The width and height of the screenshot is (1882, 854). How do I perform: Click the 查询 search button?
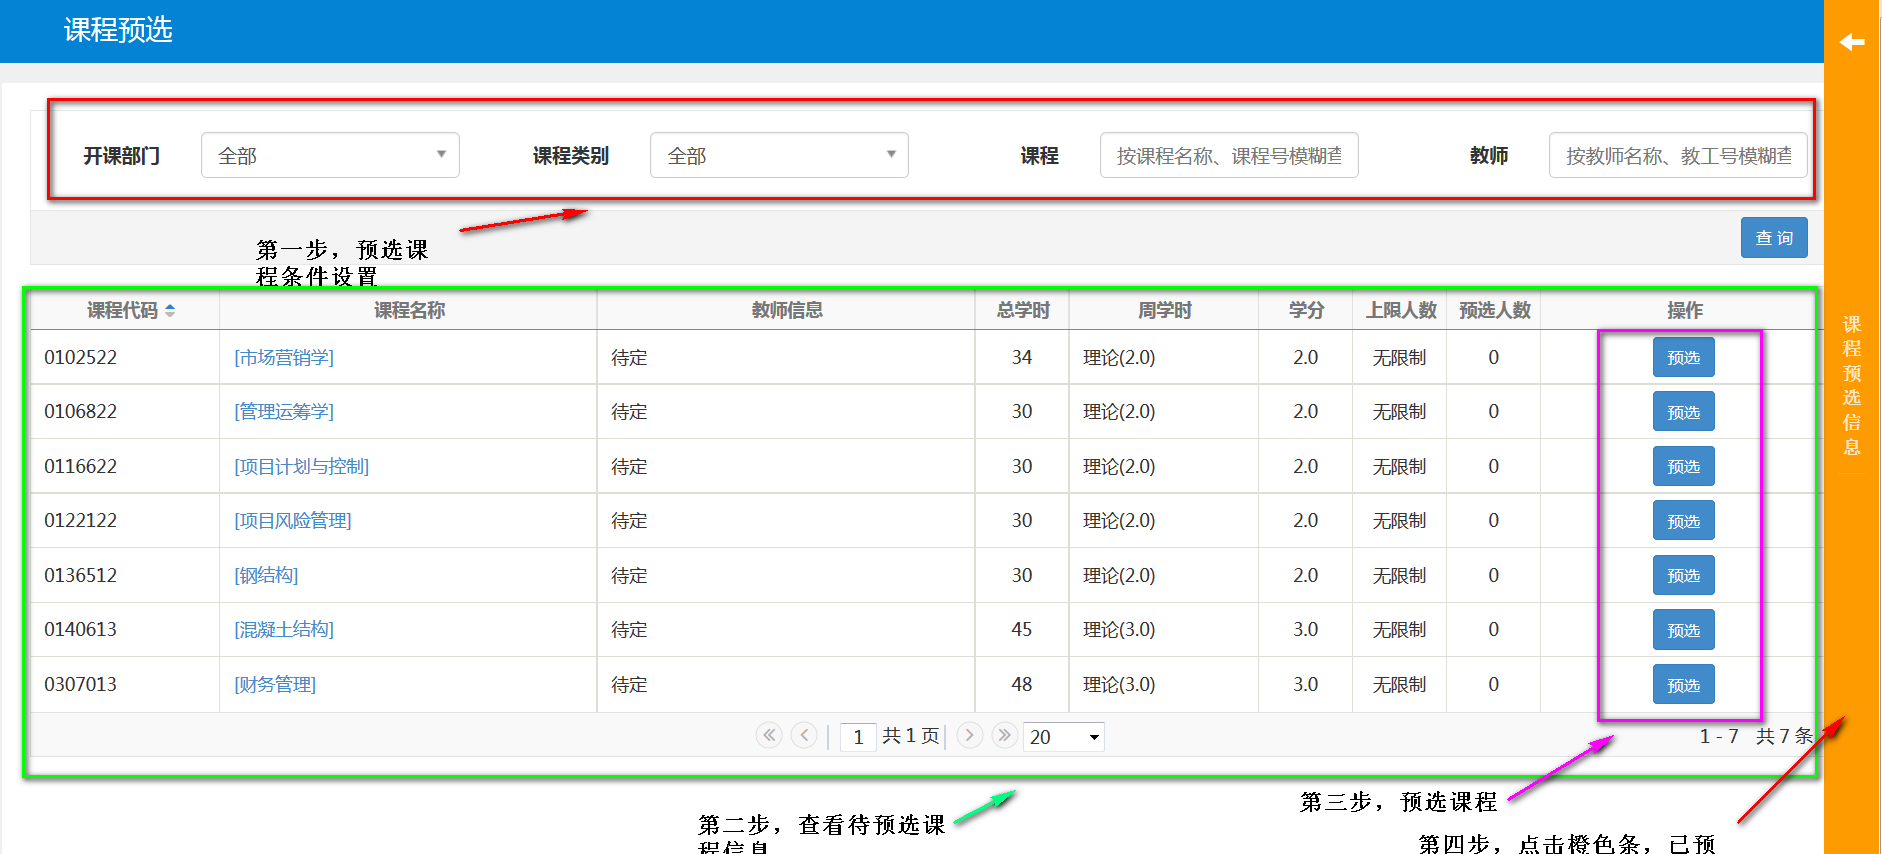click(1774, 238)
